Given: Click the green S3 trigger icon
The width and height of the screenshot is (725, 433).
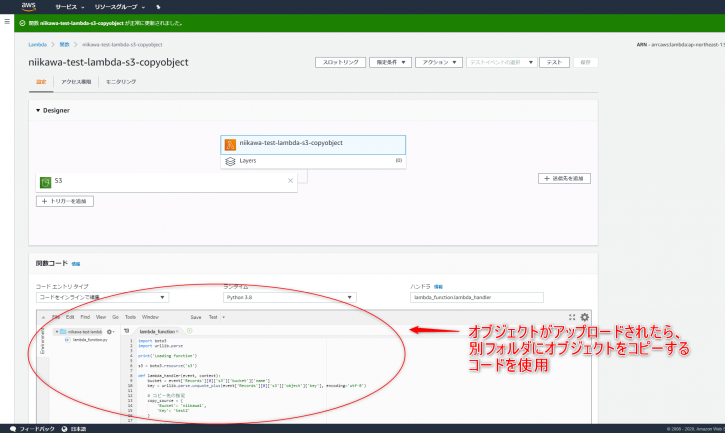Looking at the screenshot, I should [x=45, y=182].
